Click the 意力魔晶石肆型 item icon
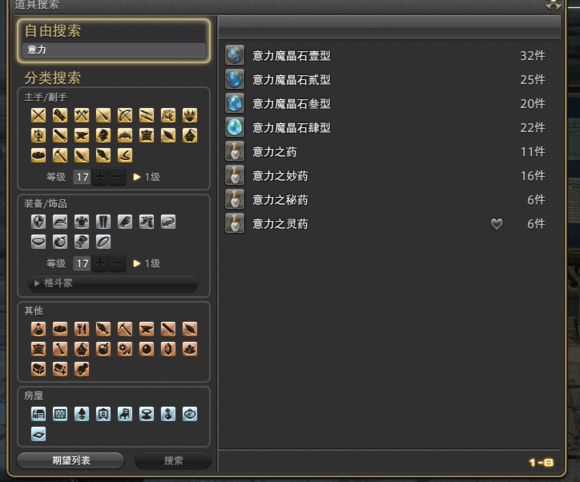 click(x=235, y=128)
